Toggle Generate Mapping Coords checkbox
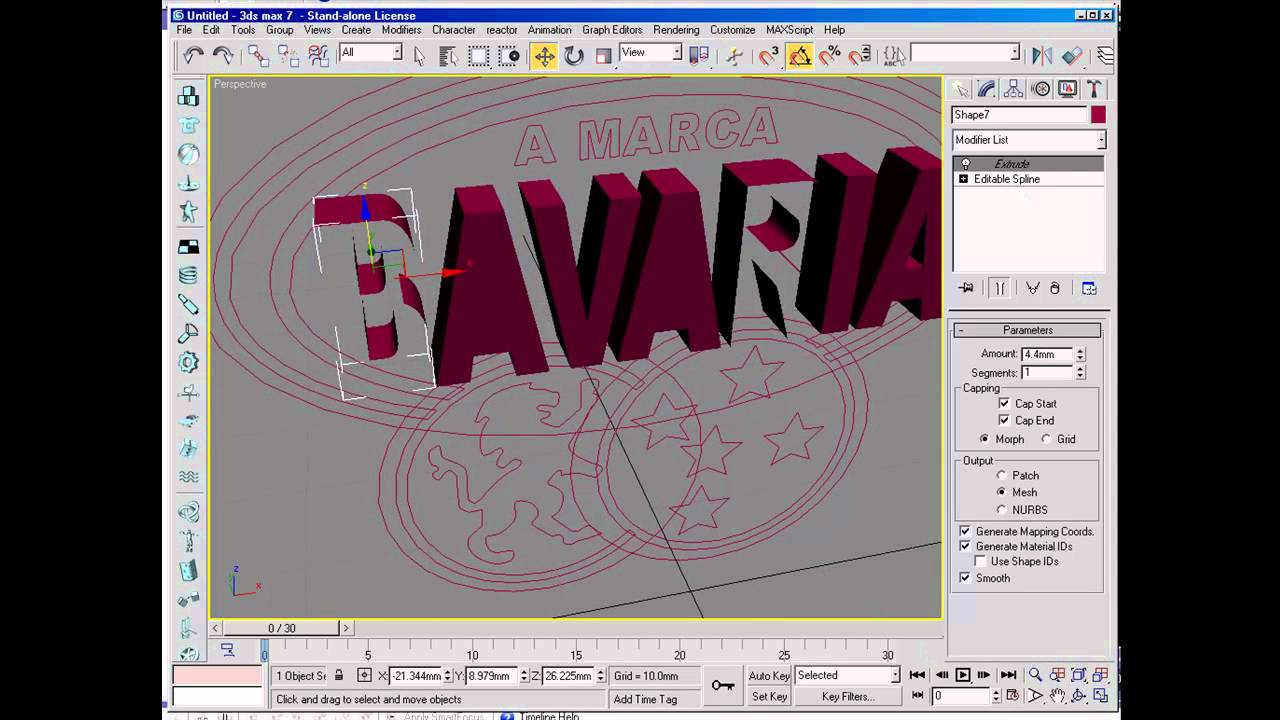This screenshot has height=720, width=1280. click(965, 532)
